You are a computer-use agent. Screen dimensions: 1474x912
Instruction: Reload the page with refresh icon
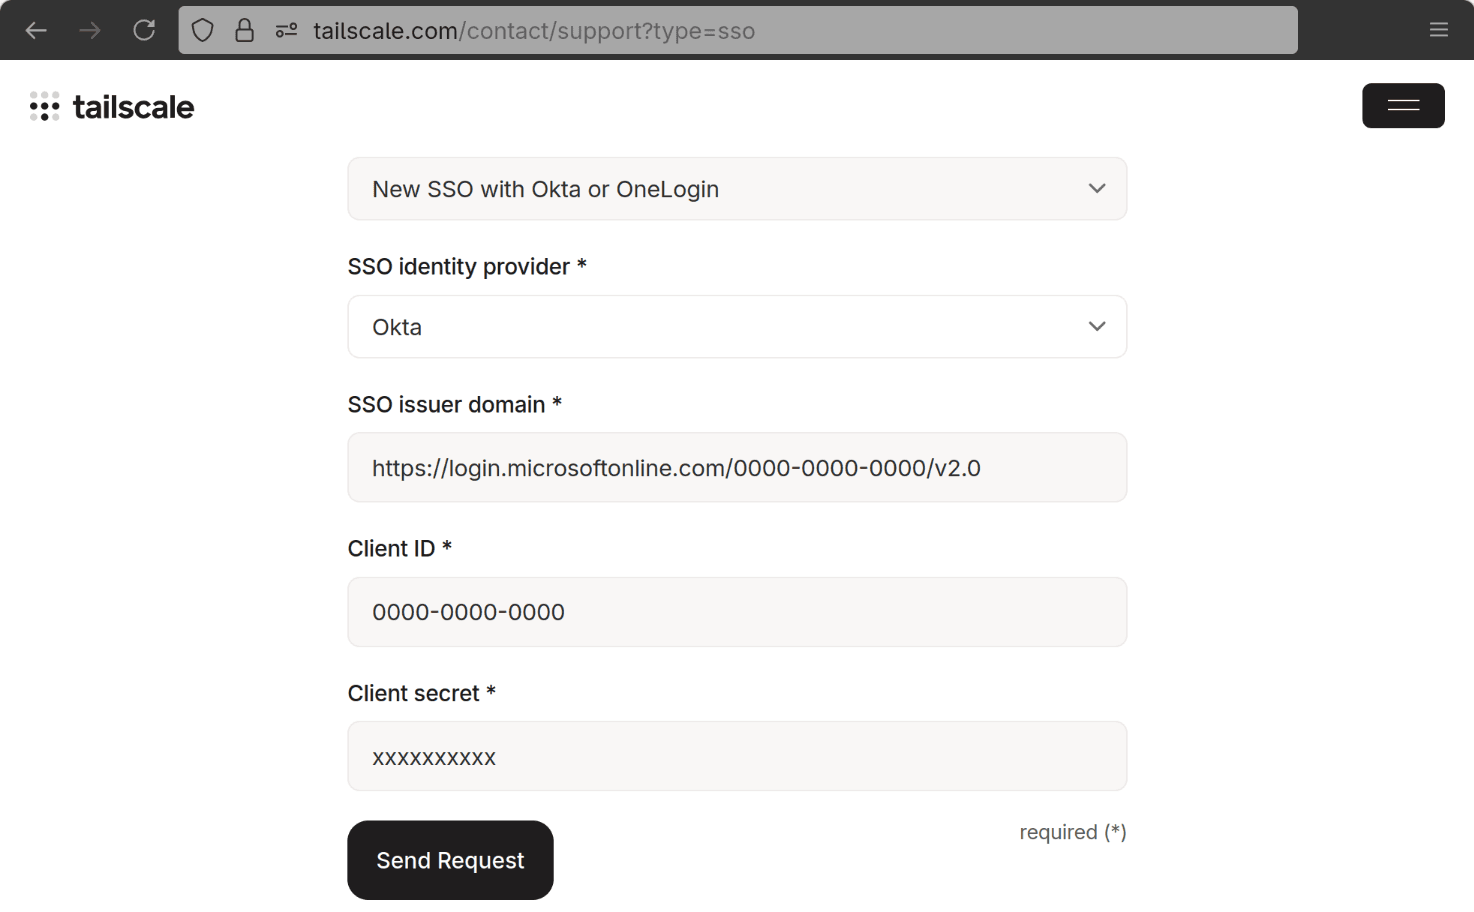[x=144, y=30]
